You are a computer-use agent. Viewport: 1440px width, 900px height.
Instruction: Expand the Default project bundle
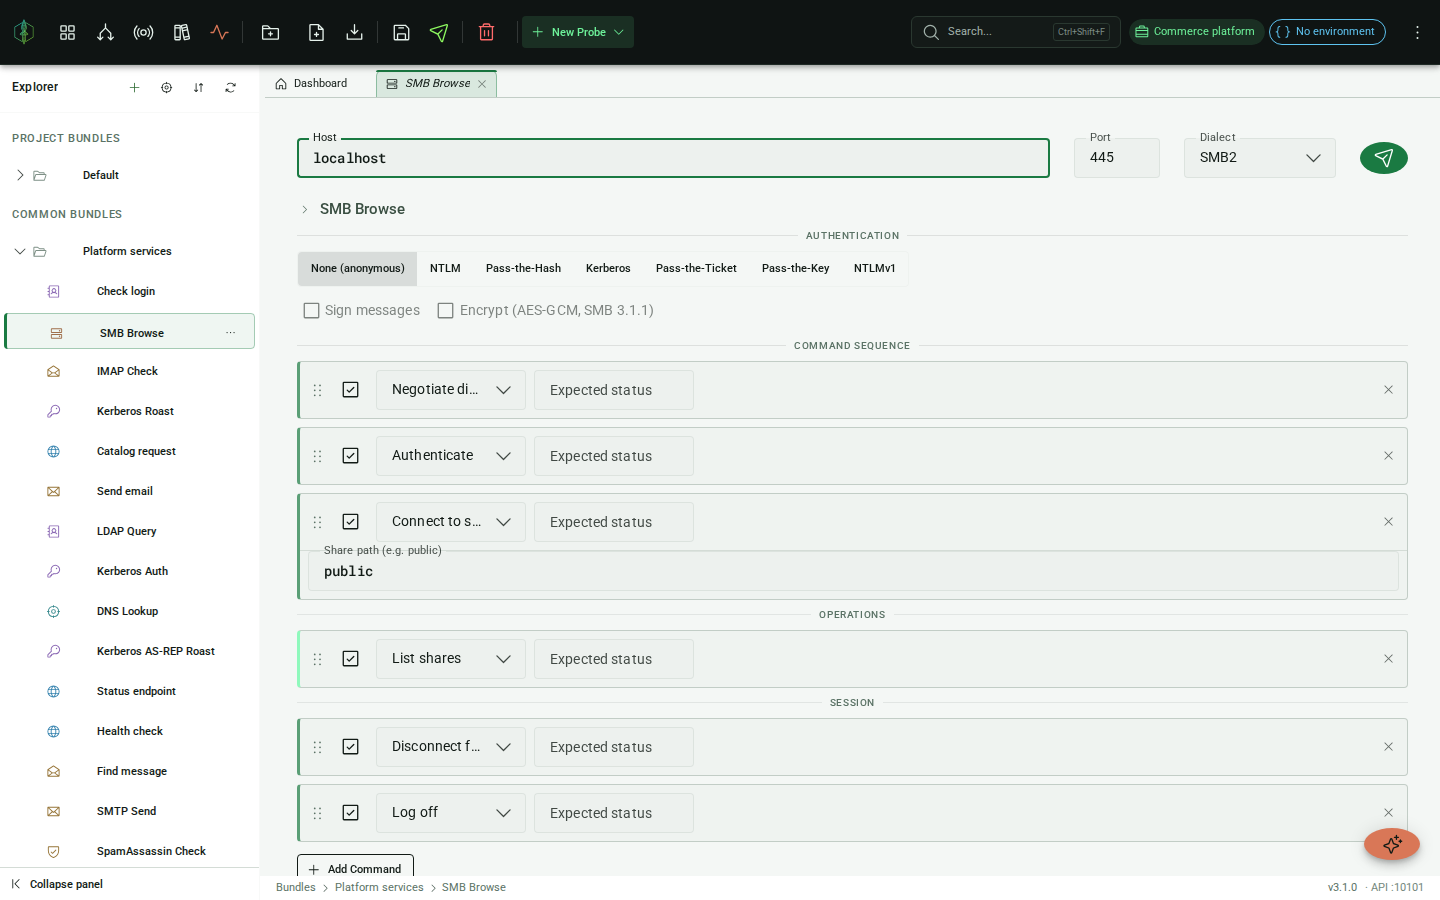pos(20,175)
